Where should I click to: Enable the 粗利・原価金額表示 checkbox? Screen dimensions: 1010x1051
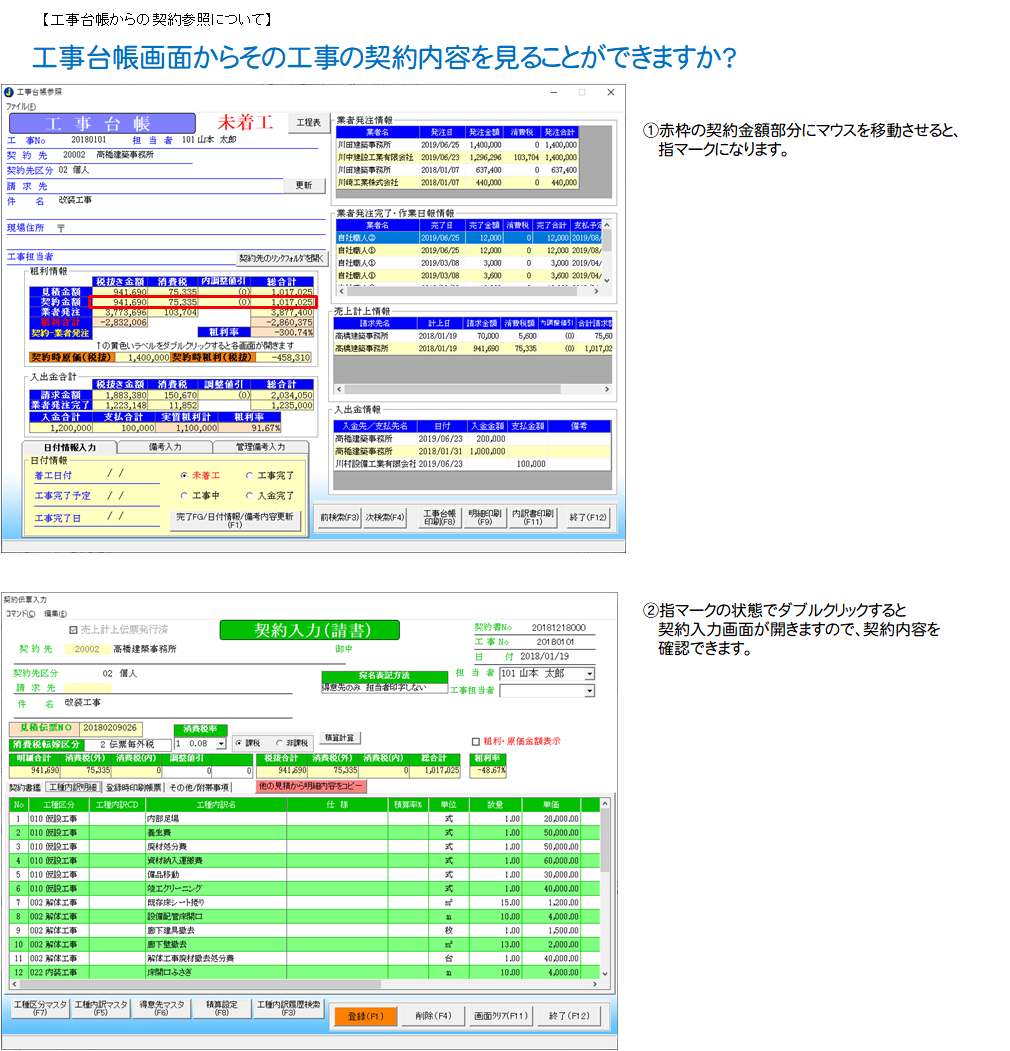(x=476, y=742)
